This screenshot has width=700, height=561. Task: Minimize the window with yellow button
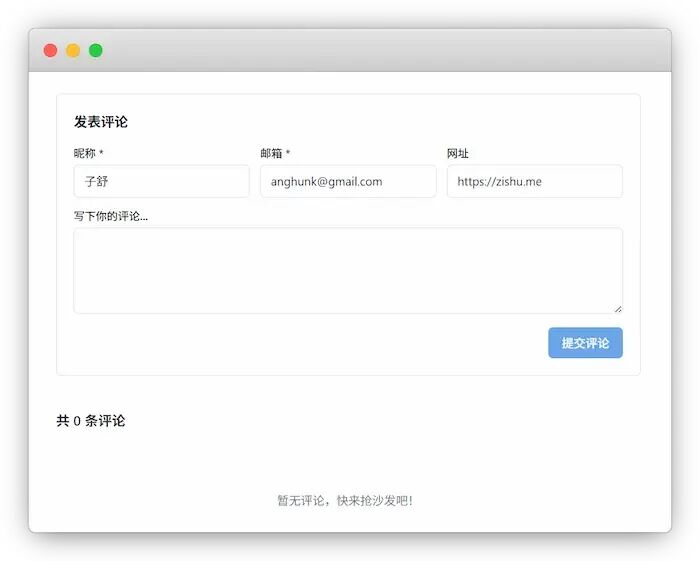tap(73, 50)
